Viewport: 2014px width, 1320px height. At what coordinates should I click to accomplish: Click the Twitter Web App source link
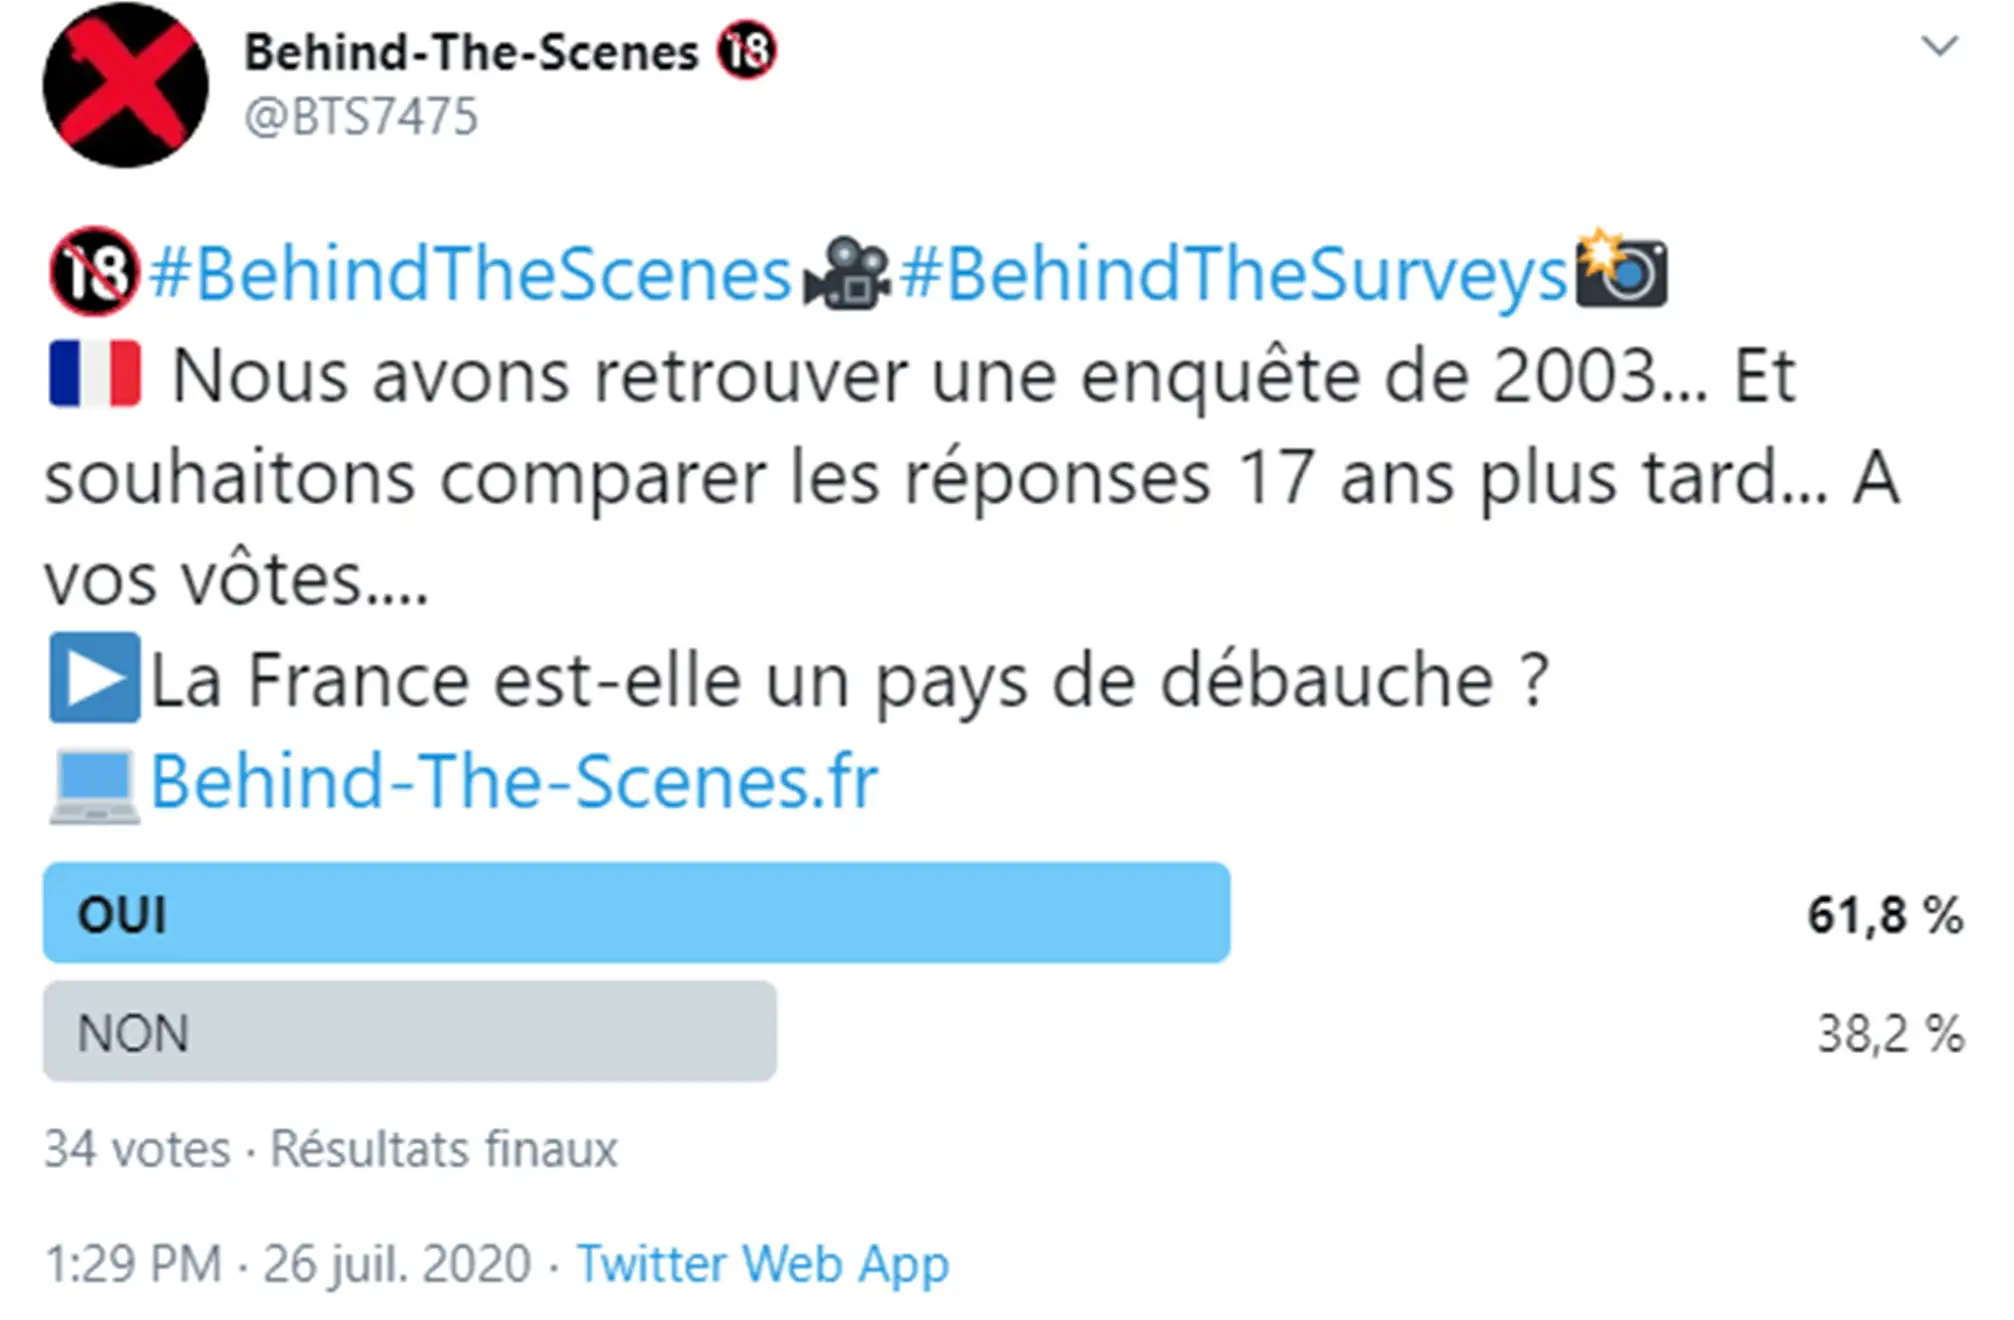(x=762, y=1263)
